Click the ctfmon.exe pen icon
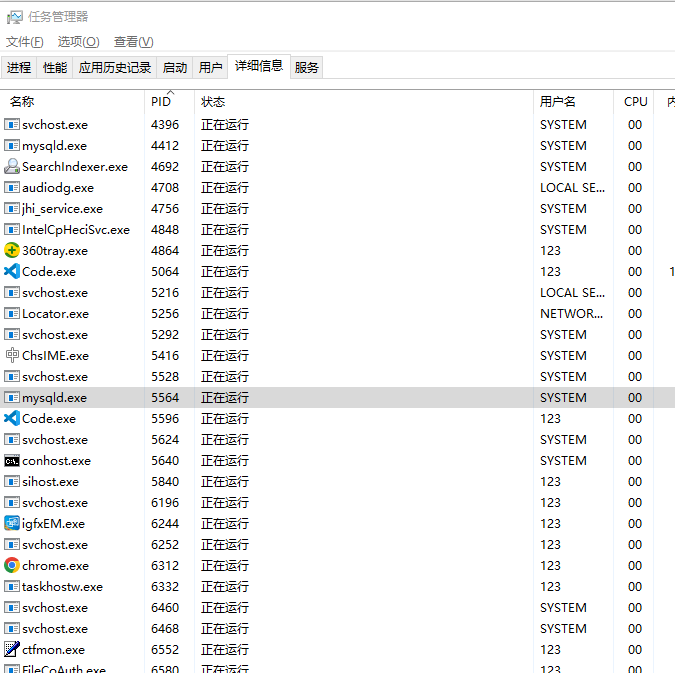 (x=12, y=649)
